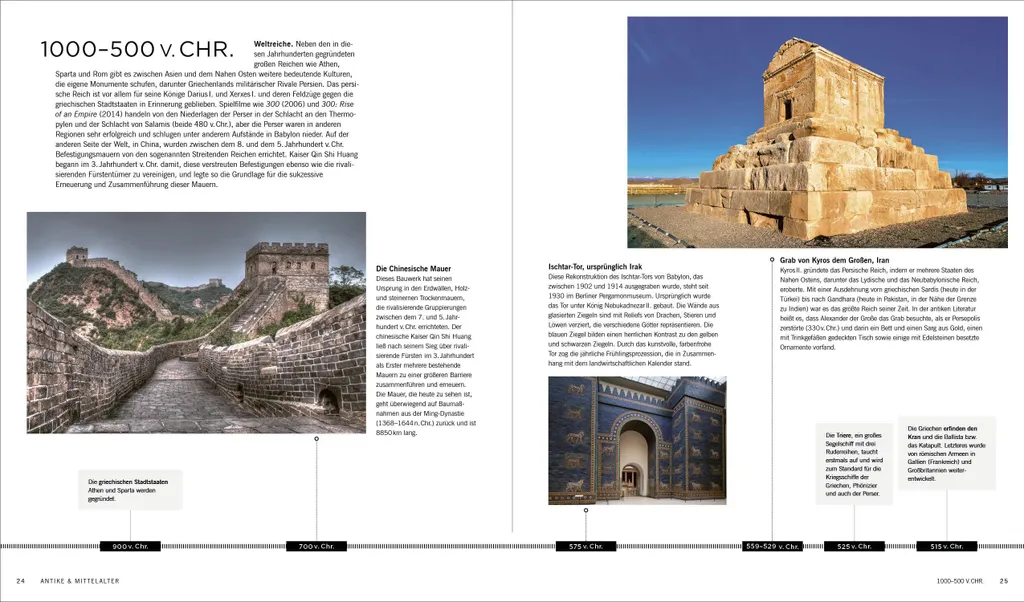Click the 700 v. Chr. timeline marker

pyautogui.click(x=317, y=547)
